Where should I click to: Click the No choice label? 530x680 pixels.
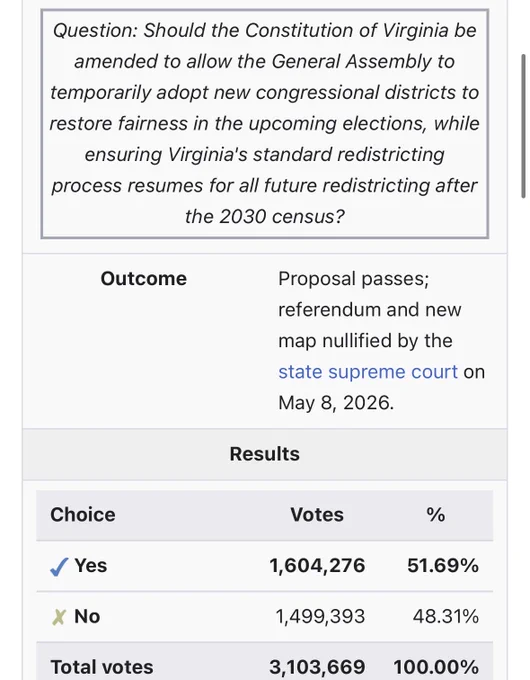pyautogui.click(x=87, y=616)
